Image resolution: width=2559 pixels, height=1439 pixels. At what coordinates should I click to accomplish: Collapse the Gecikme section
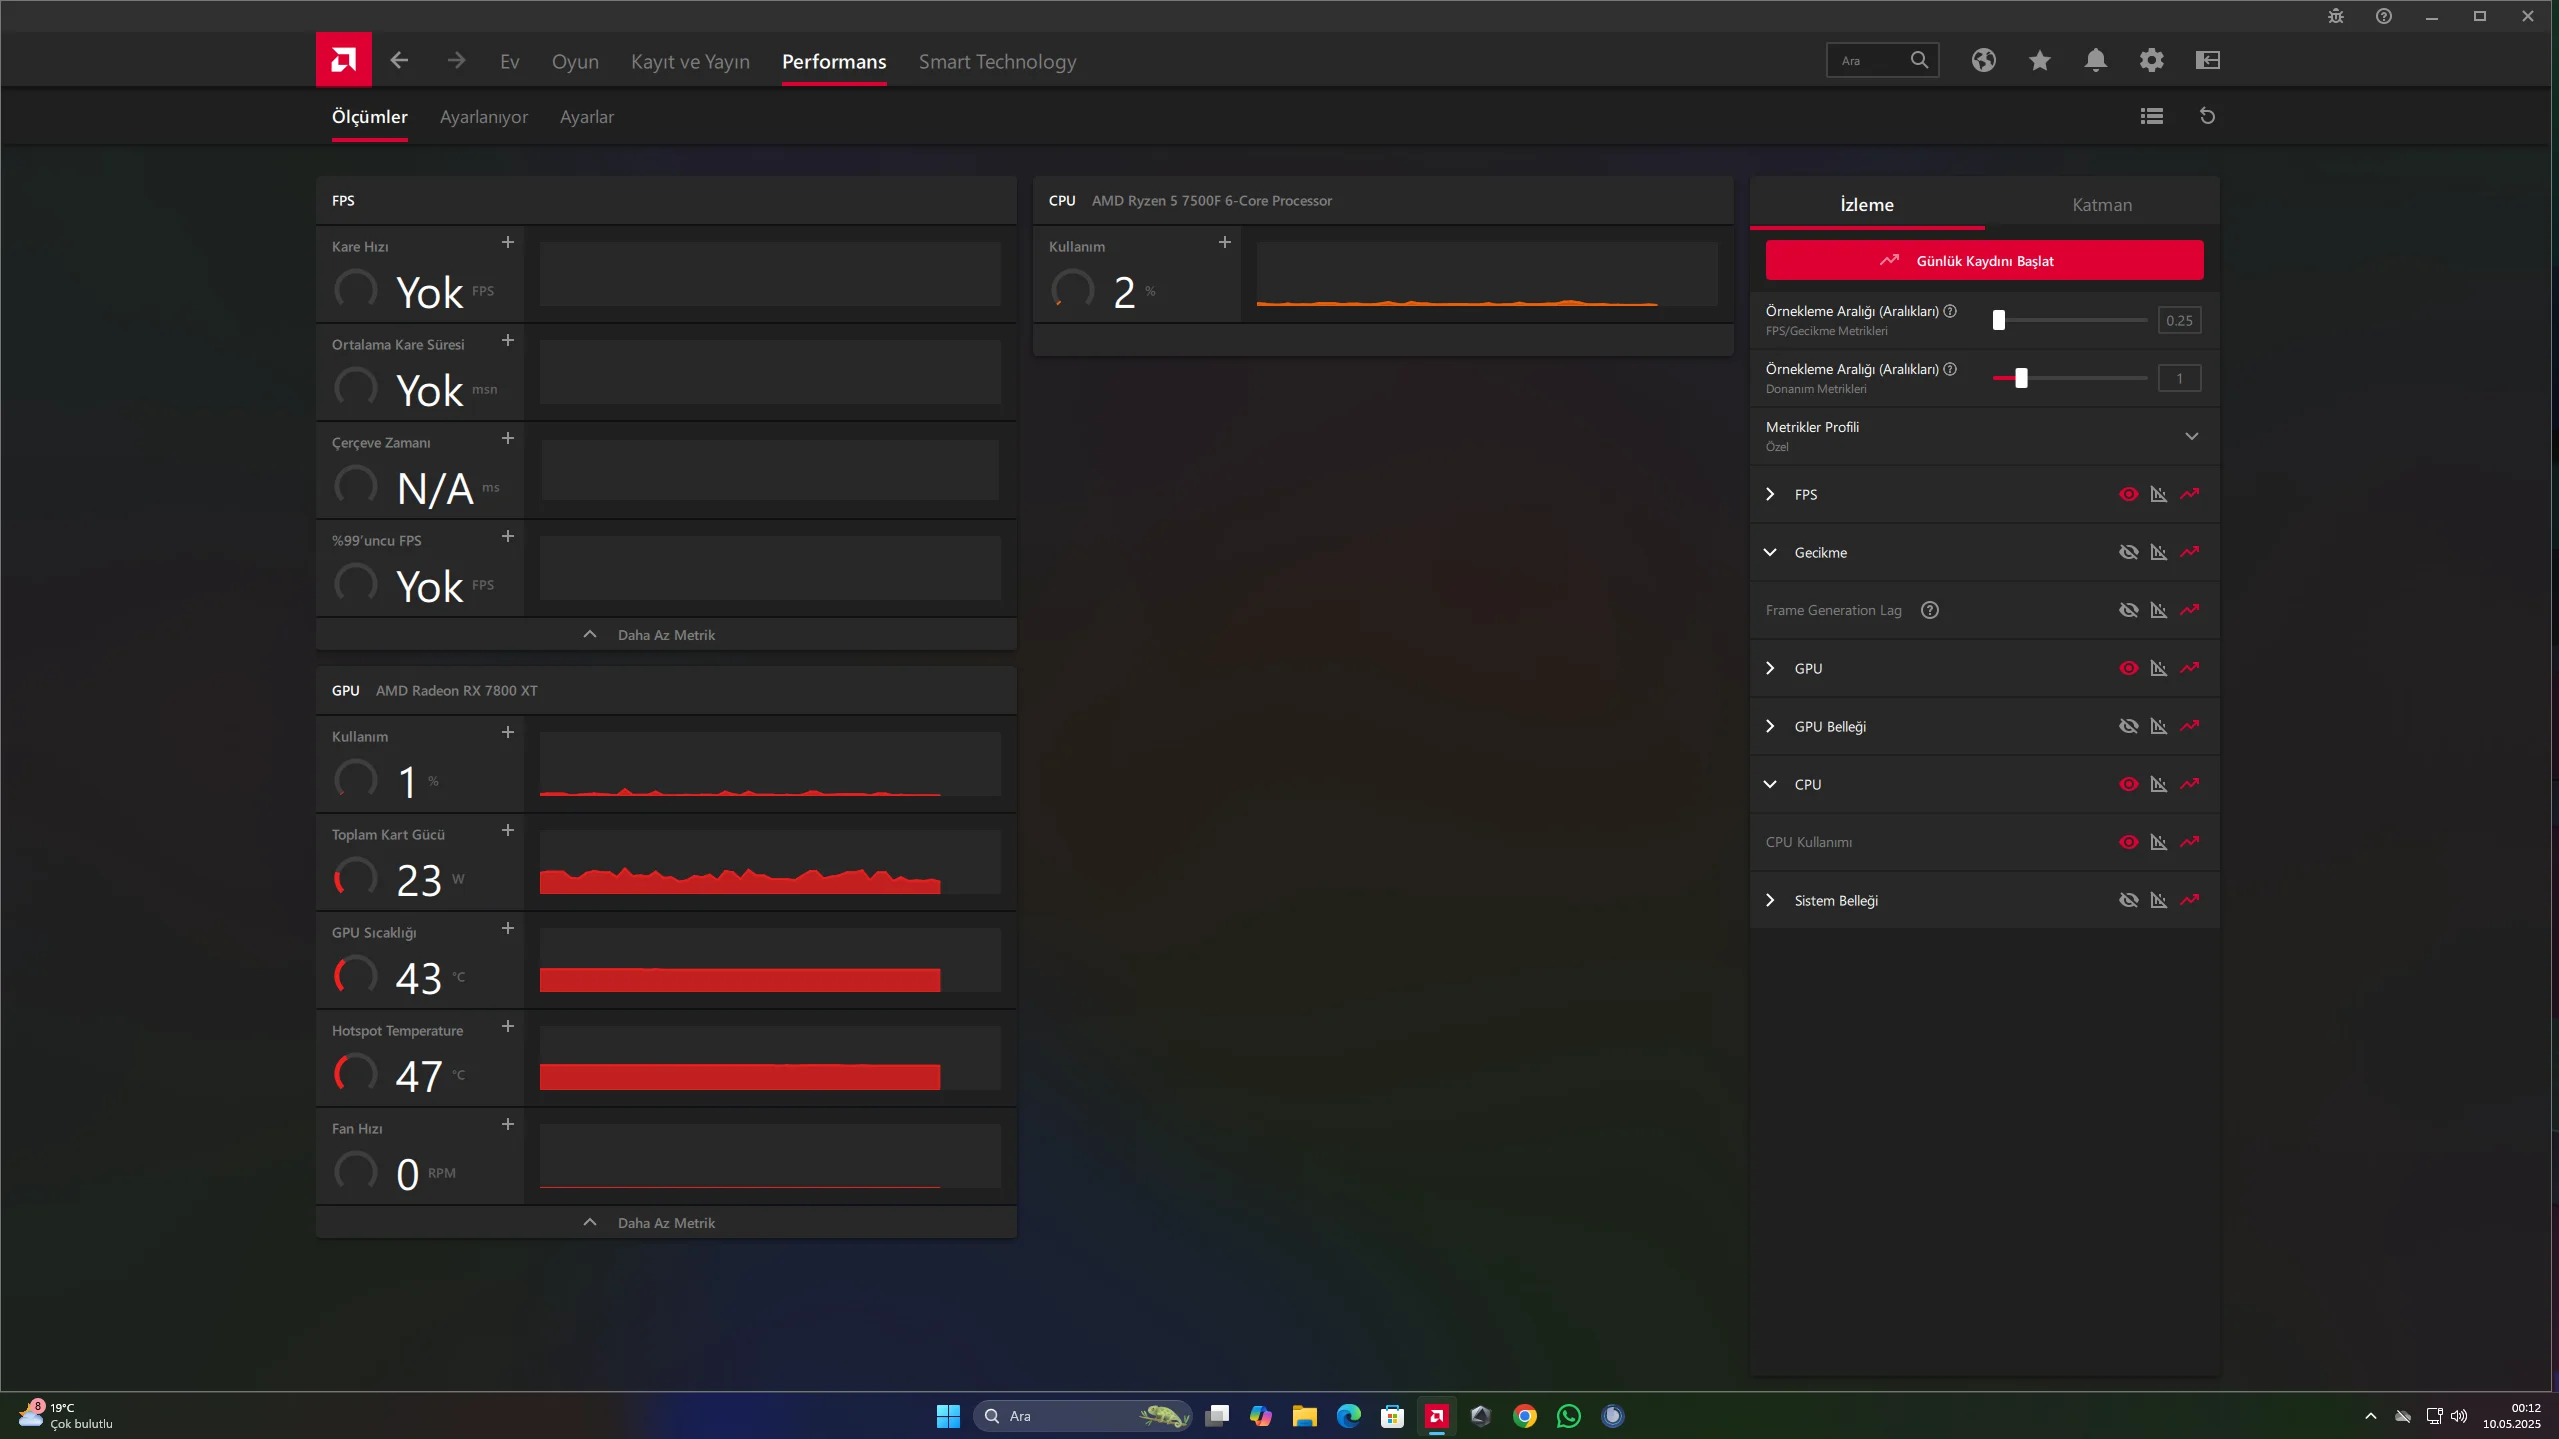(1770, 552)
